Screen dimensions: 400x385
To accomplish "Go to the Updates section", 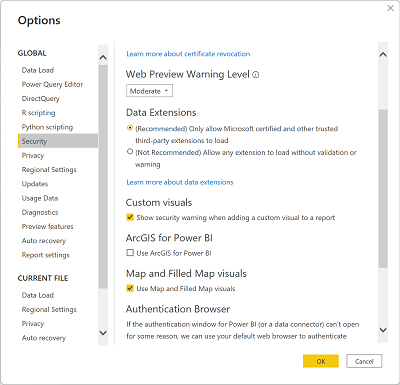I will 35,184.
